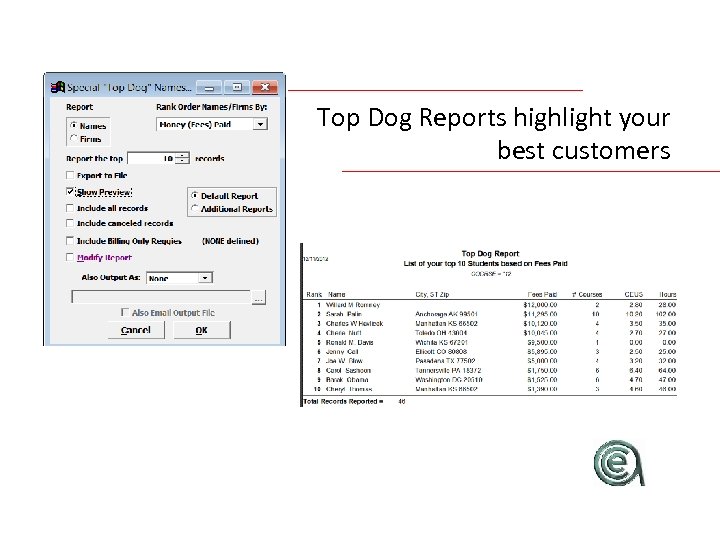This screenshot has width=720, height=540.
Task: Click $12,000.00 fee in first row
Action: pos(540,305)
